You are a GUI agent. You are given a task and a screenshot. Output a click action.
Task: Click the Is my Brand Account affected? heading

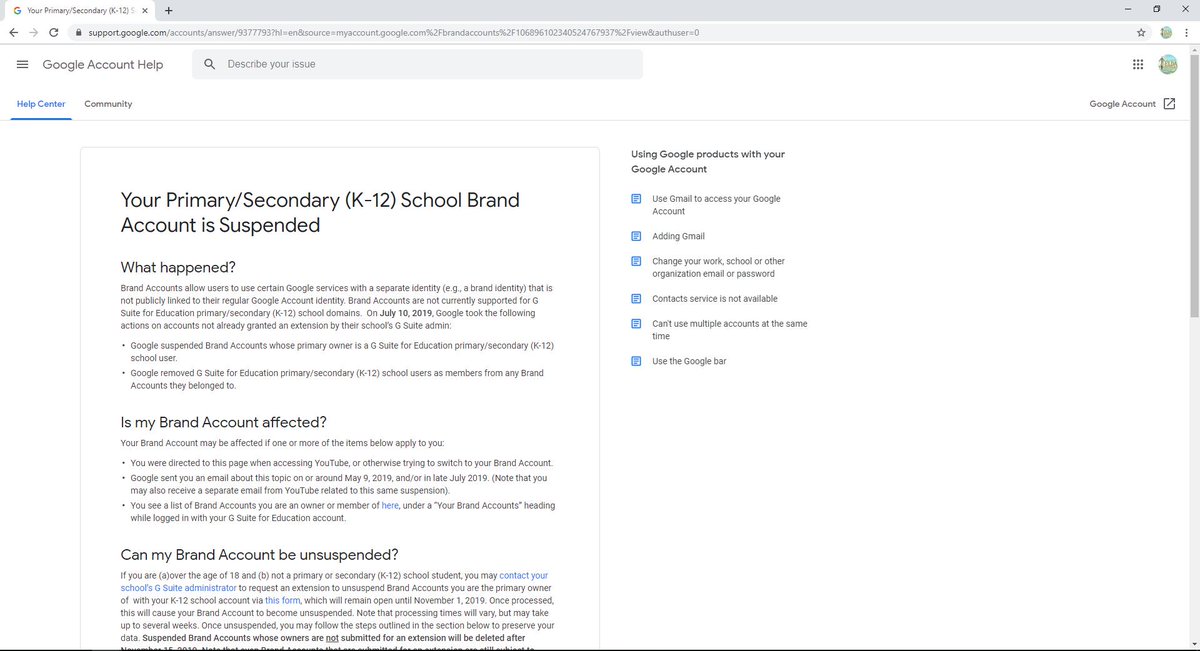[223, 422]
